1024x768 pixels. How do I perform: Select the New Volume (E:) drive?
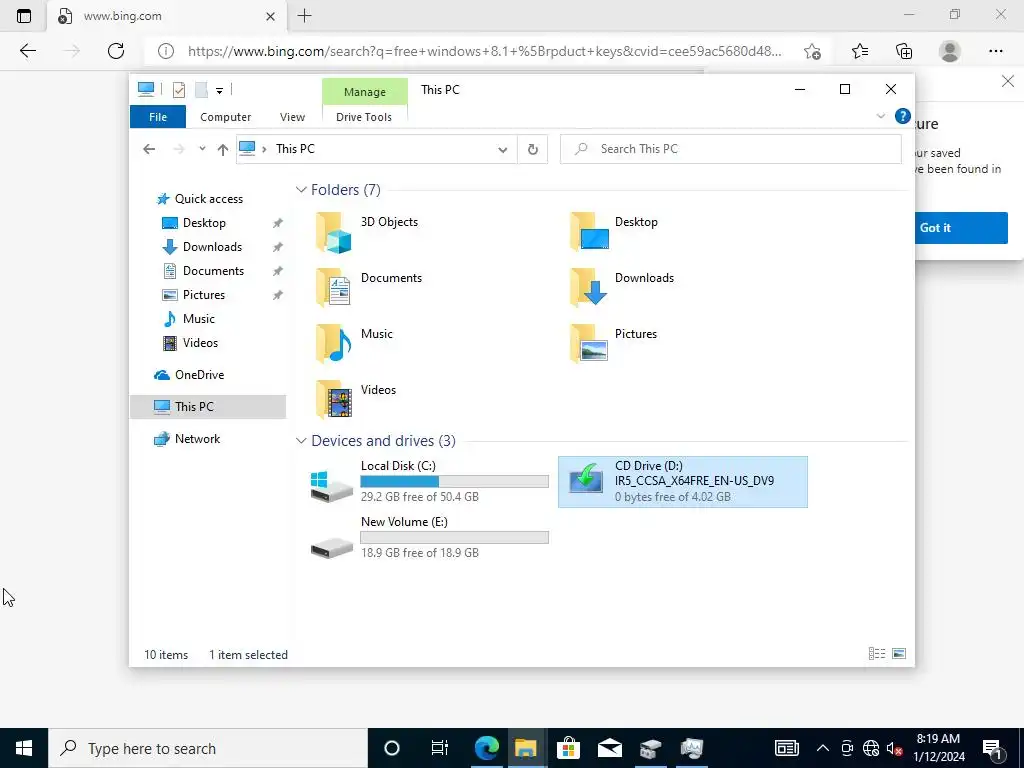(429, 537)
